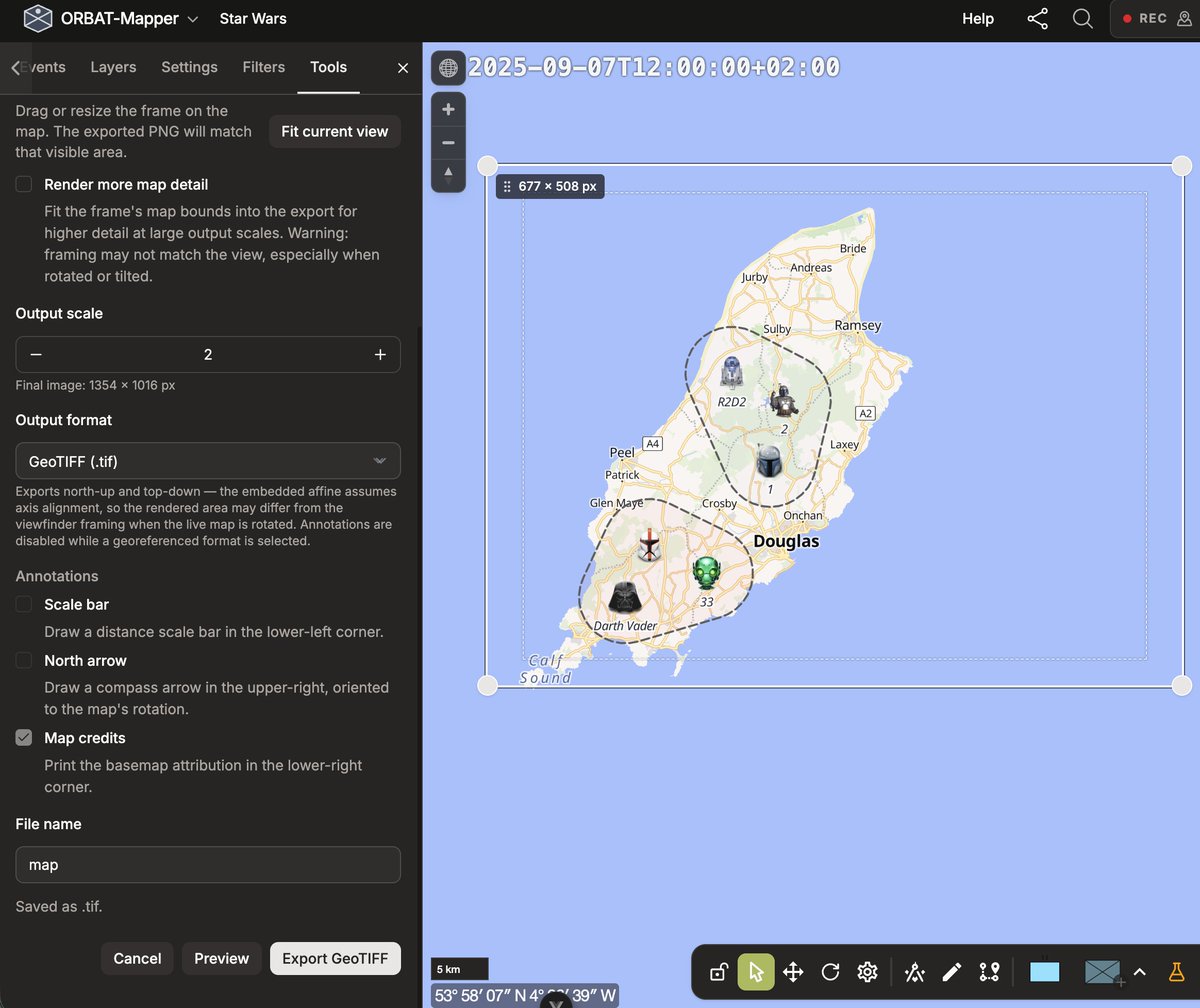
Task: Click the globe projection icon on map
Action: tap(448, 68)
